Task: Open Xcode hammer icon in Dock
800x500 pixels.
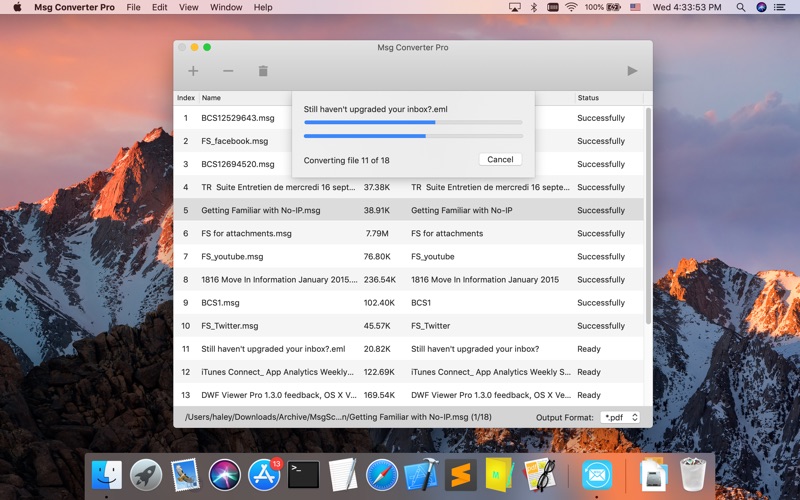Action: (421, 475)
